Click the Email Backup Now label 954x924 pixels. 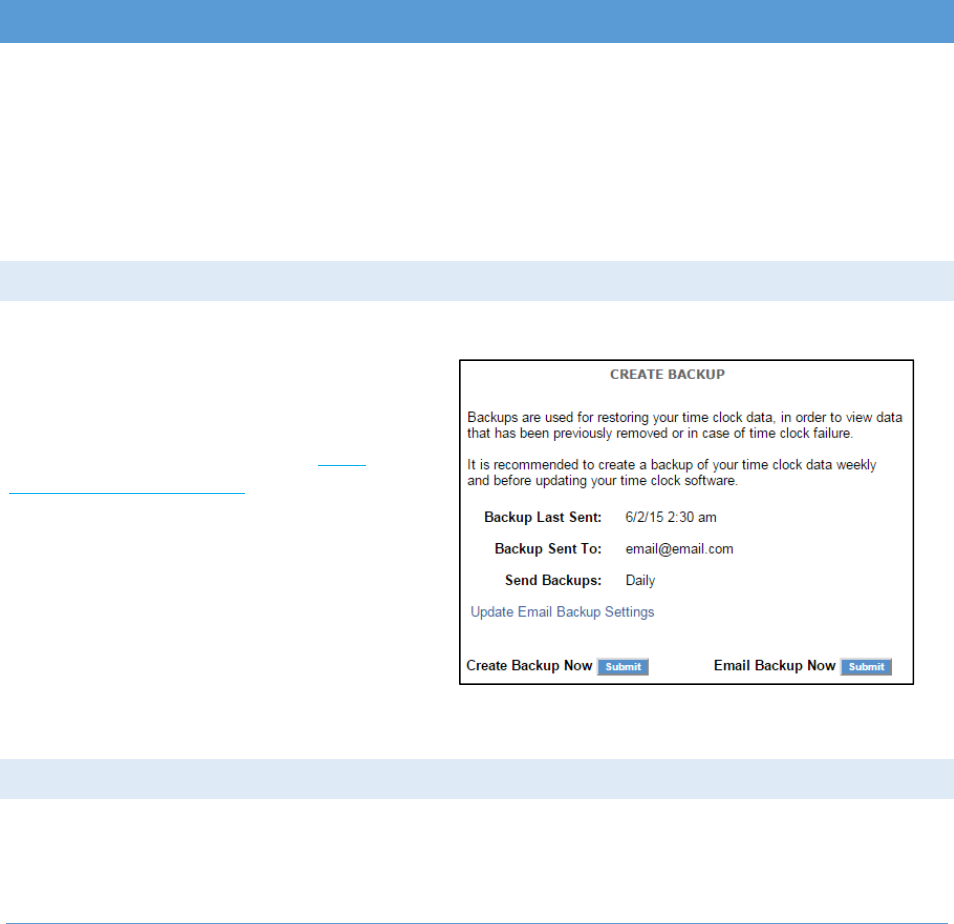click(x=775, y=665)
